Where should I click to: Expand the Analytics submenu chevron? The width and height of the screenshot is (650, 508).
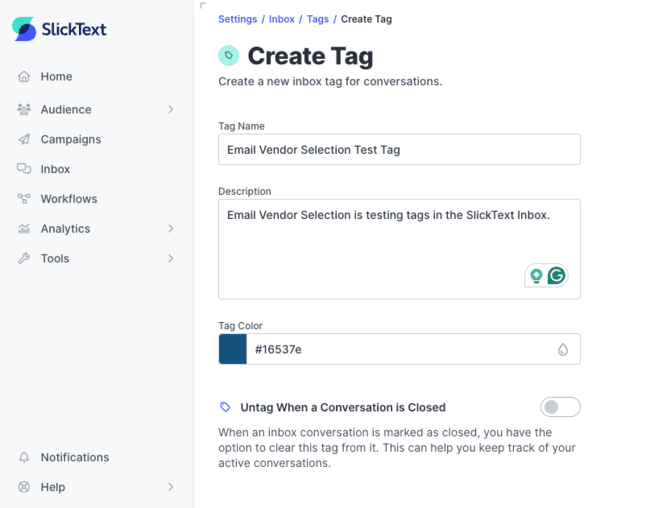170,228
